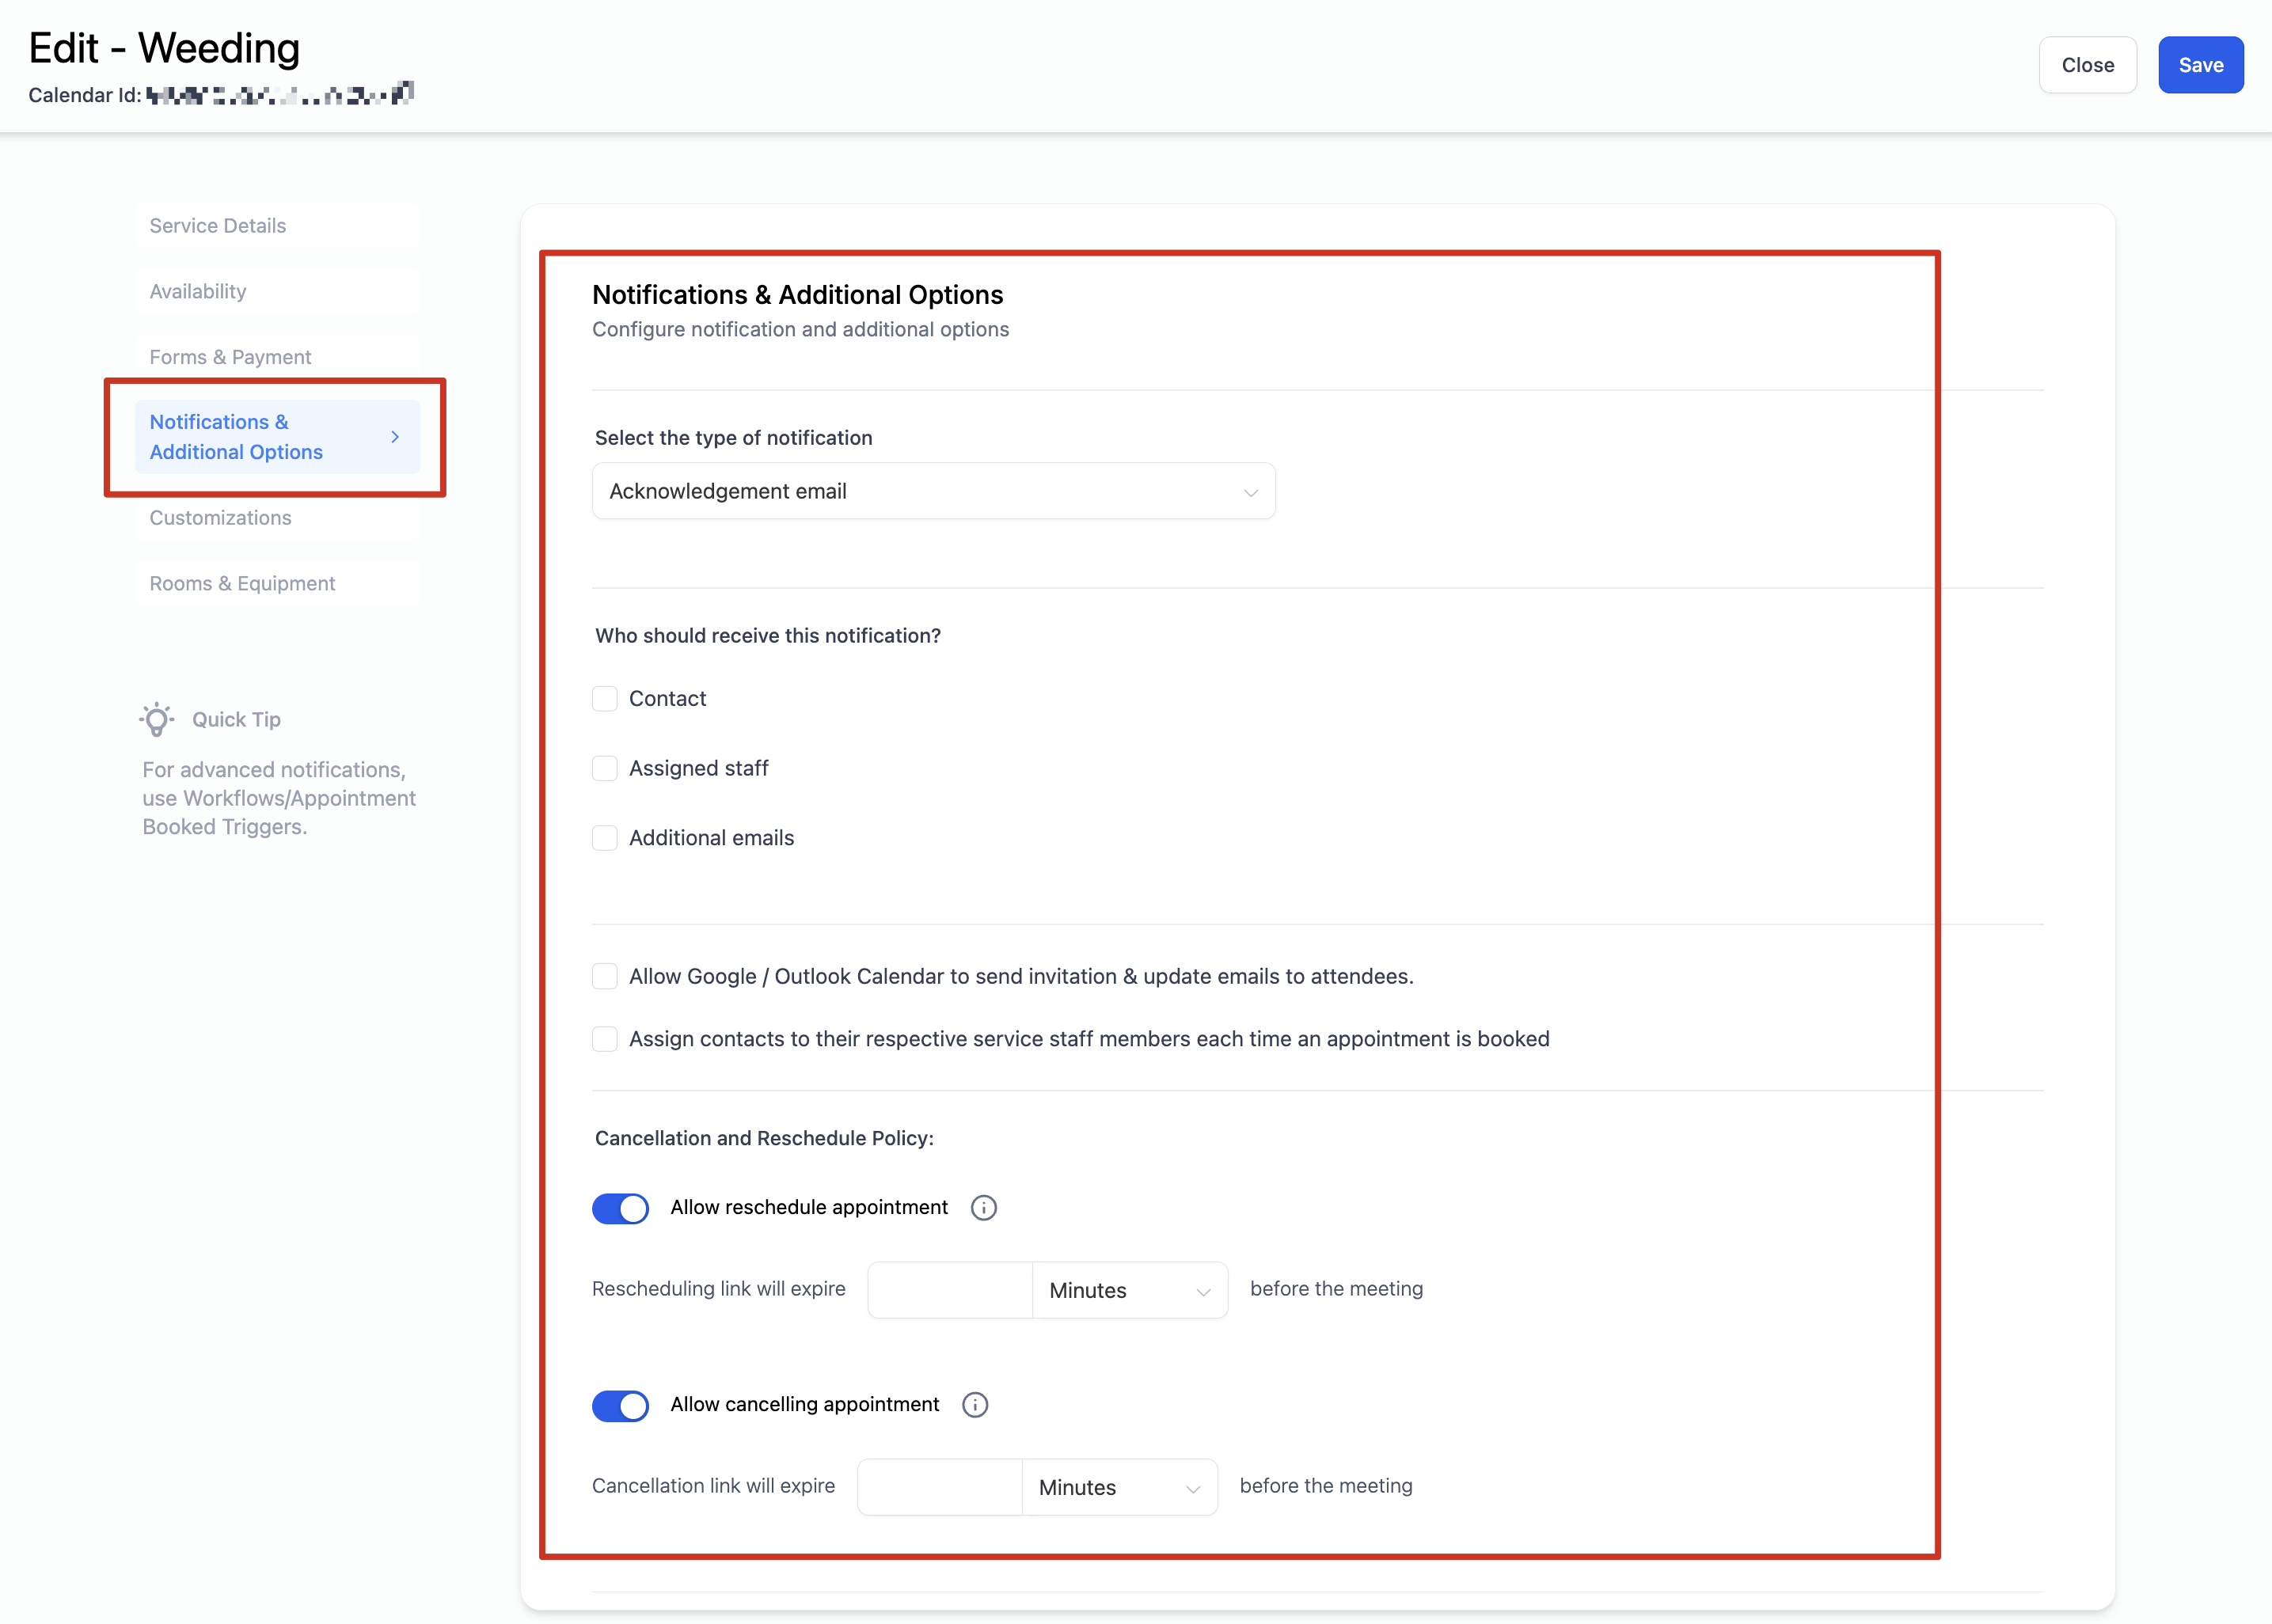Click info icon beside Allow cancelling appointment
The image size is (2272, 1624).
pos(975,1405)
